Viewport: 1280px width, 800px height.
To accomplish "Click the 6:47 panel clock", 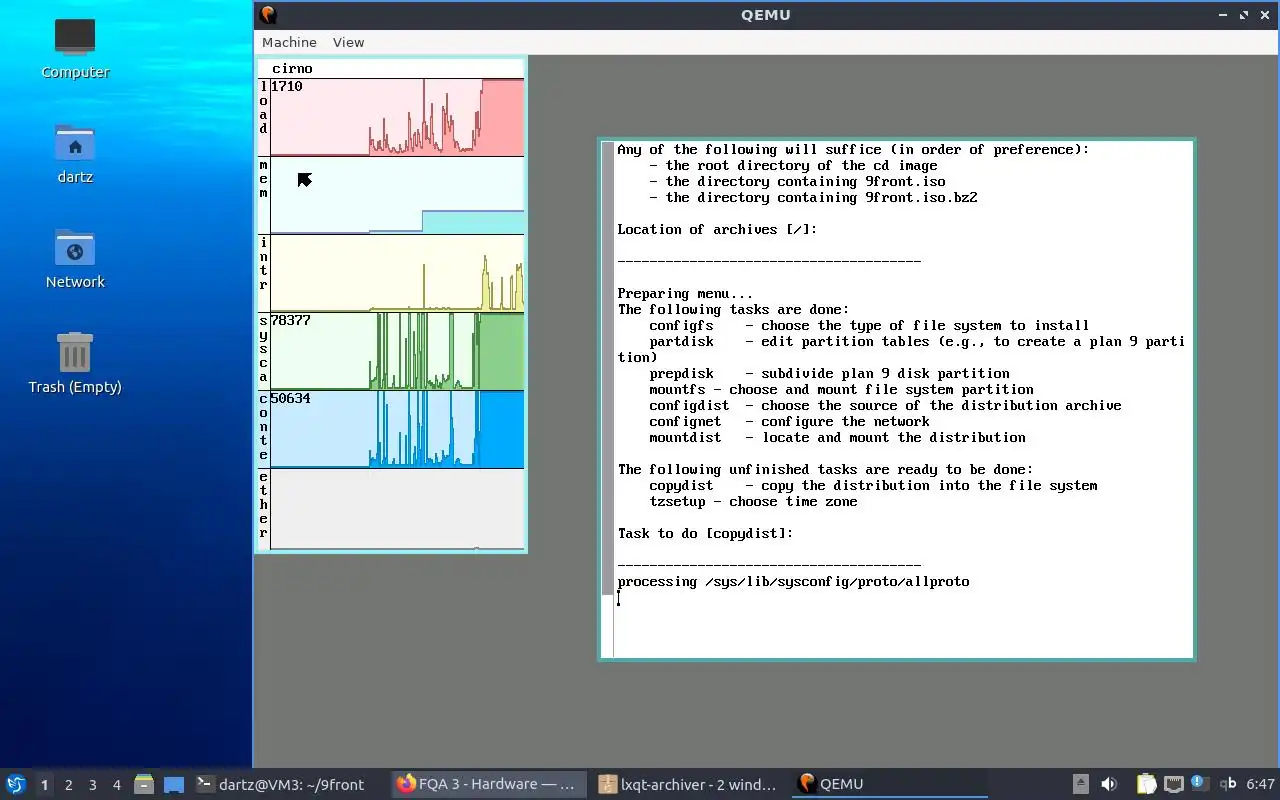I will coord(1260,784).
